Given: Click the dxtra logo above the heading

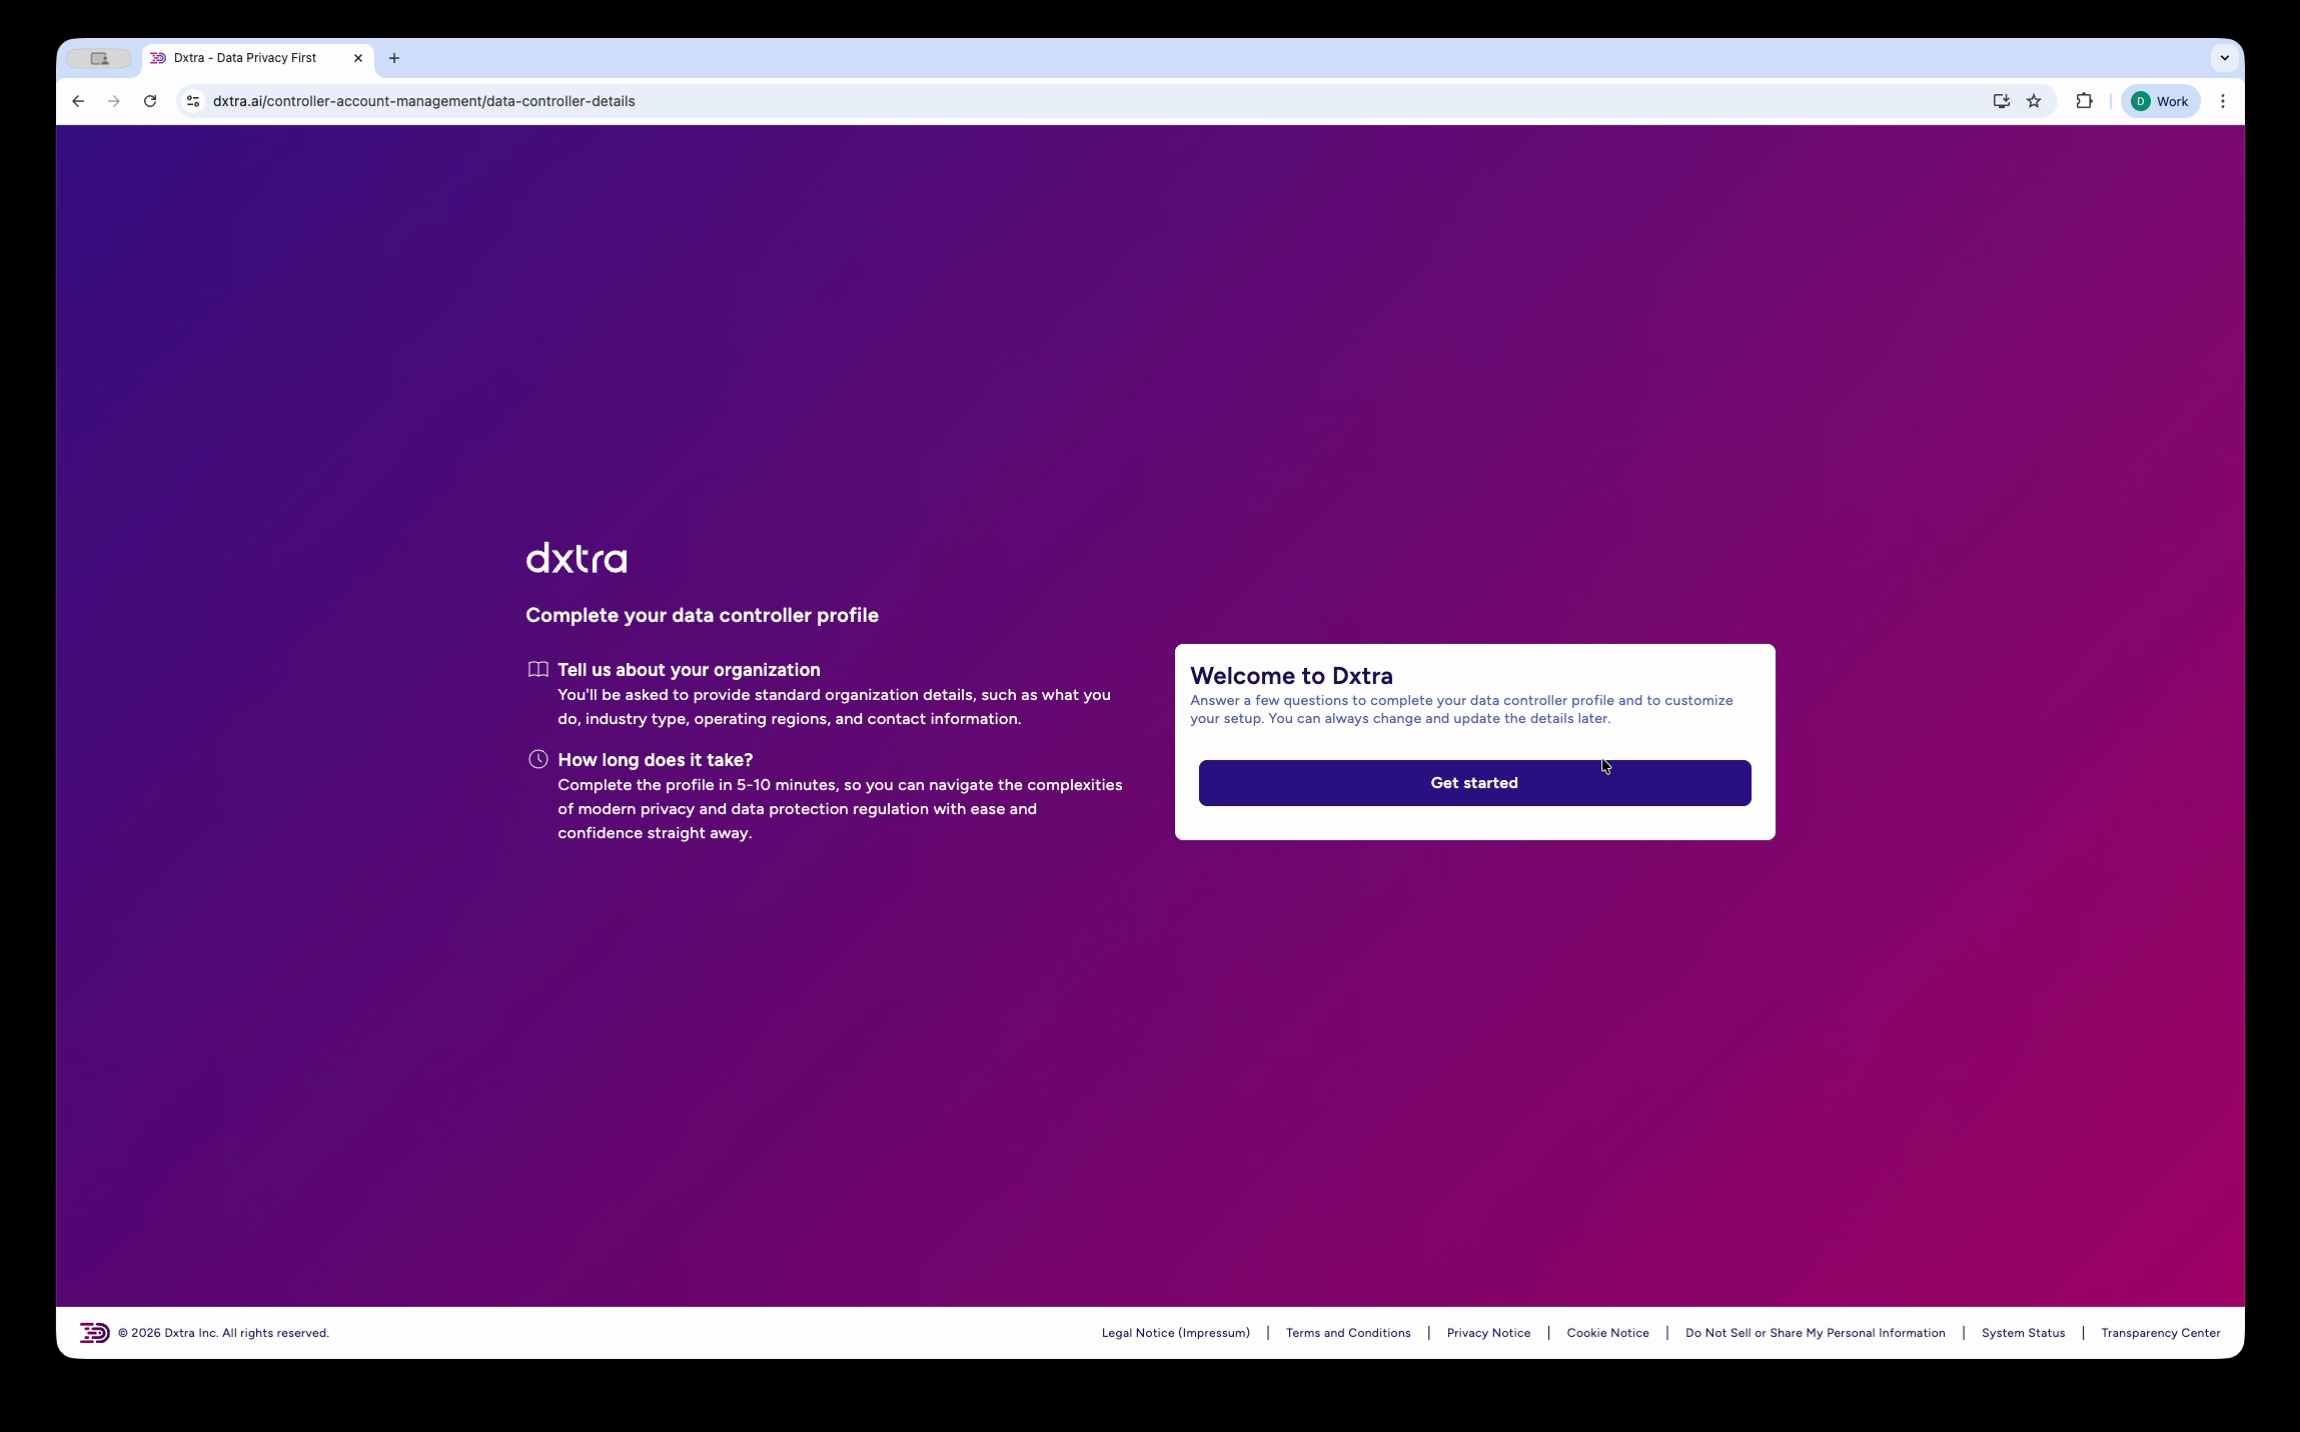Looking at the screenshot, I should [x=575, y=557].
